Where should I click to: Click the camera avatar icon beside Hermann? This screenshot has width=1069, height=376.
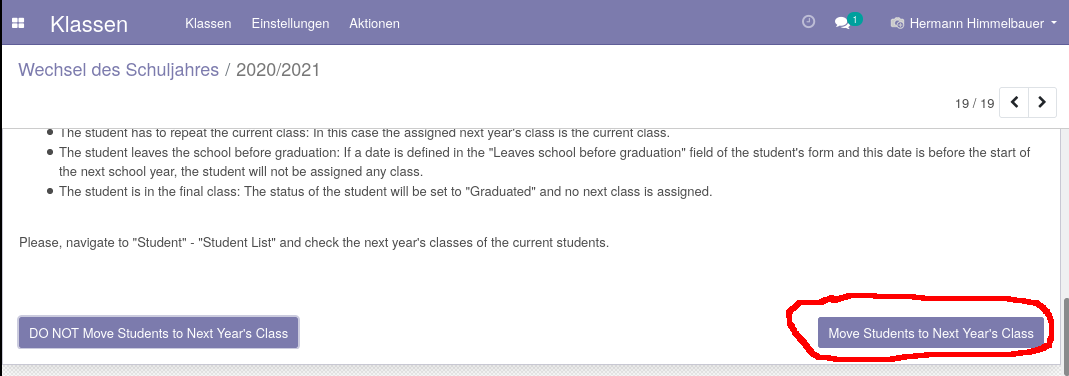(897, 23)
